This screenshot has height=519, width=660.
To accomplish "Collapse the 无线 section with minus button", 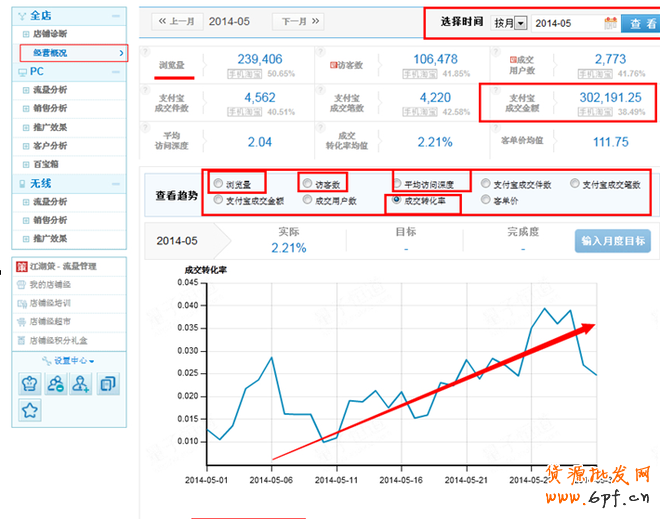I will click(x=116, y=184).
